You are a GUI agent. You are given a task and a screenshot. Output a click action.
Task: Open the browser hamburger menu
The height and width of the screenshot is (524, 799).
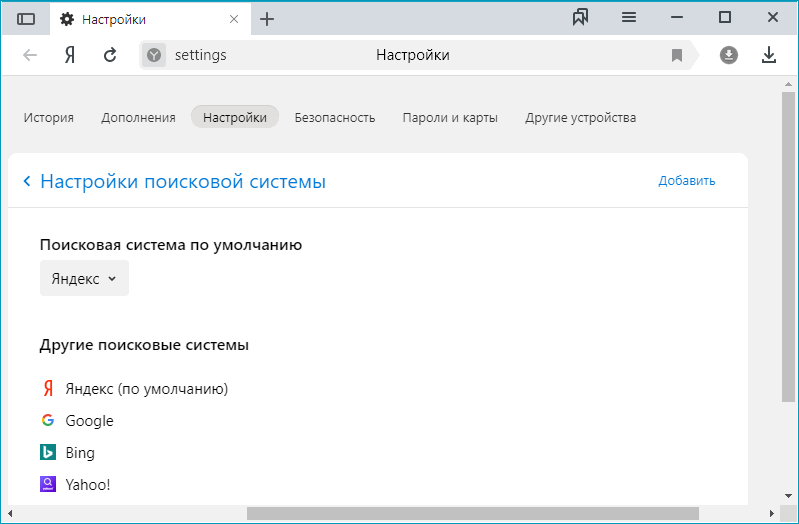pyautogui.click(x=629, y=17)
